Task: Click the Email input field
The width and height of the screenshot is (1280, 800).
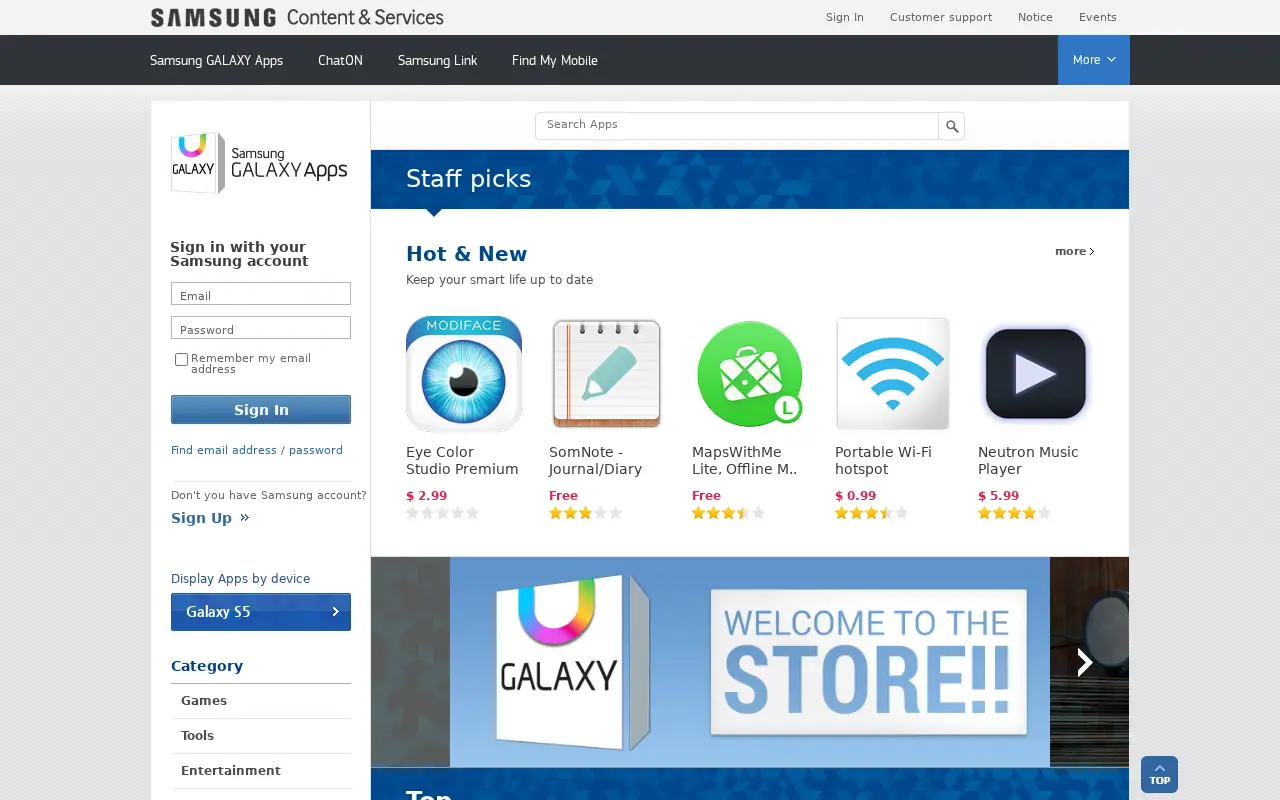Action: pos(261,293)
